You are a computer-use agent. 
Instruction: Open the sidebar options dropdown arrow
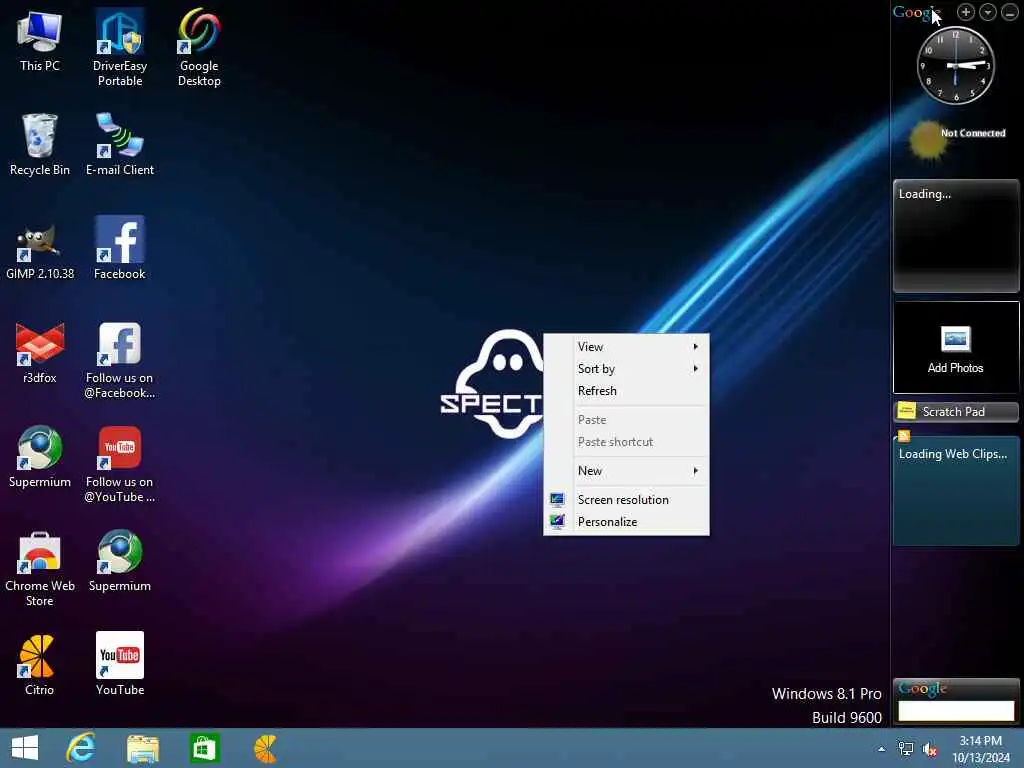[987, 12]
